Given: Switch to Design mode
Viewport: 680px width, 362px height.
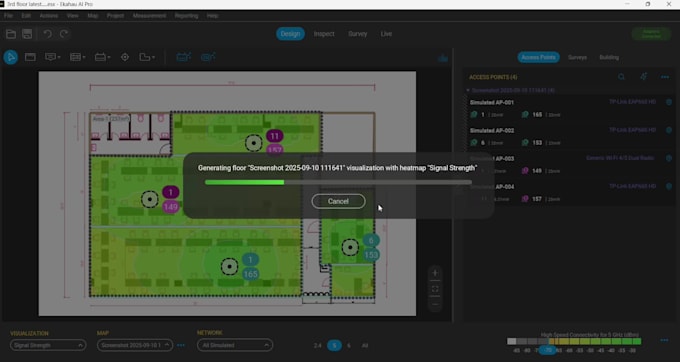Looking at the screenshot, I should coord(291,34).
